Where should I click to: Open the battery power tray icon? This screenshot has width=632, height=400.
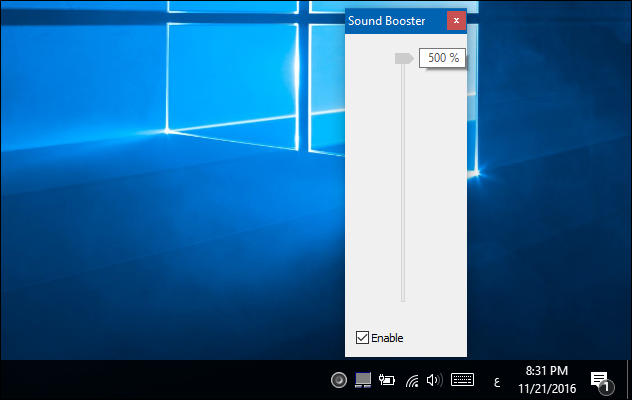point(387,380)
